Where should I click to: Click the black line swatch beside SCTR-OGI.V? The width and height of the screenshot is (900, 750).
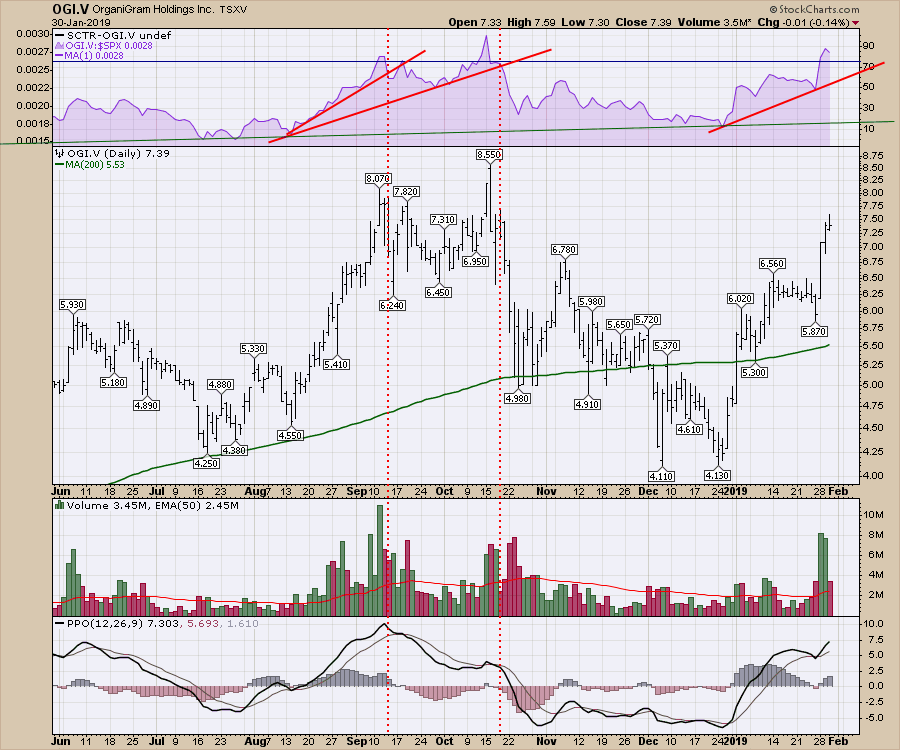[60, 36]
